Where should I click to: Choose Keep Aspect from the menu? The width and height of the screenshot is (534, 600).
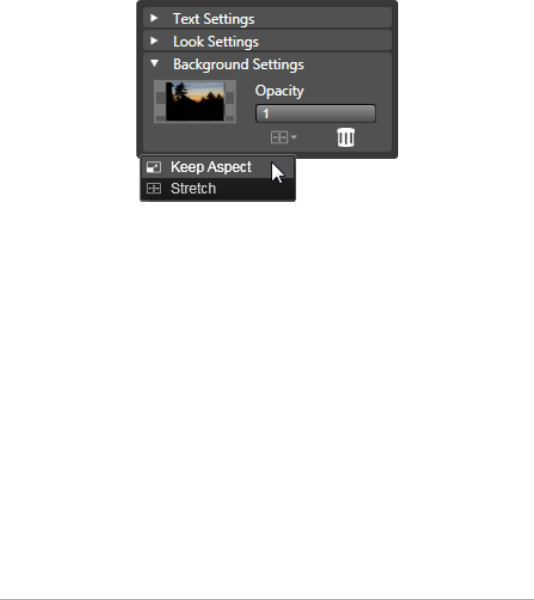(x=211, y=167)
